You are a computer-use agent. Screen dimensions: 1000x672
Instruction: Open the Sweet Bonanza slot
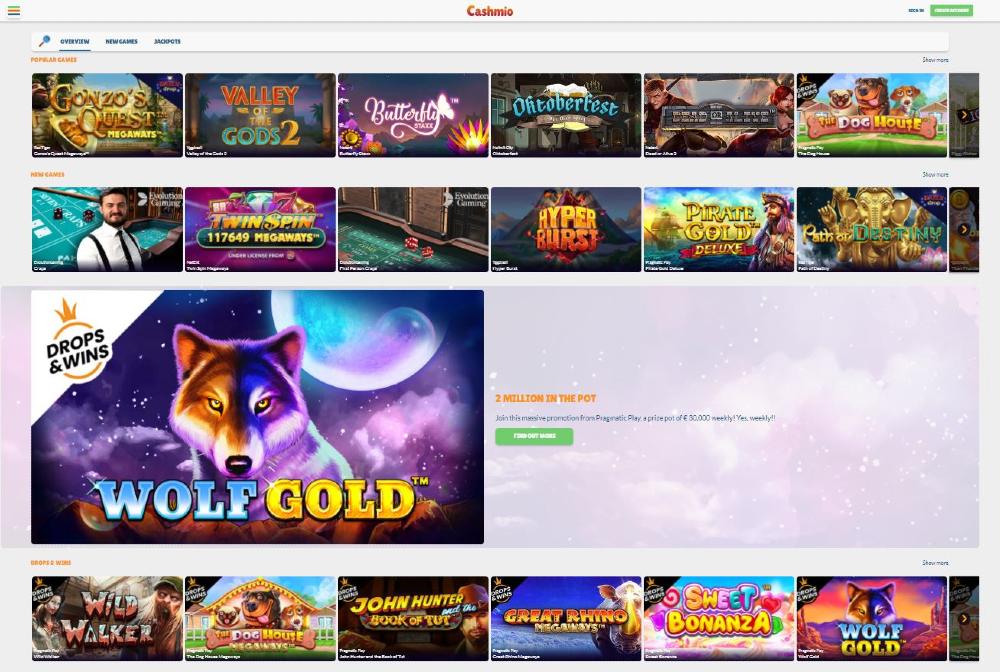click(x=719, y=618)
